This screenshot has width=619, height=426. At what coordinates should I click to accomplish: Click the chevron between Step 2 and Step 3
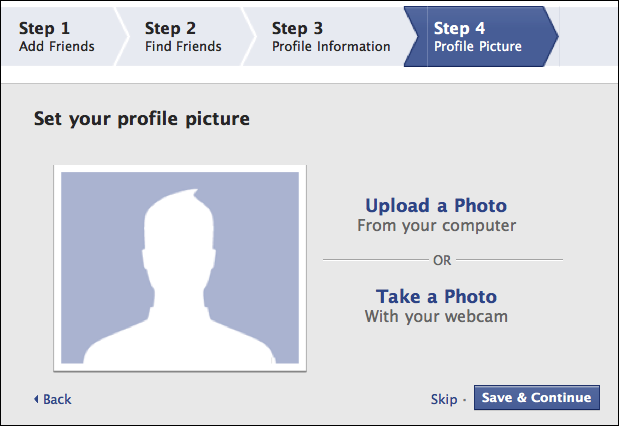click(x=249, y=36)
